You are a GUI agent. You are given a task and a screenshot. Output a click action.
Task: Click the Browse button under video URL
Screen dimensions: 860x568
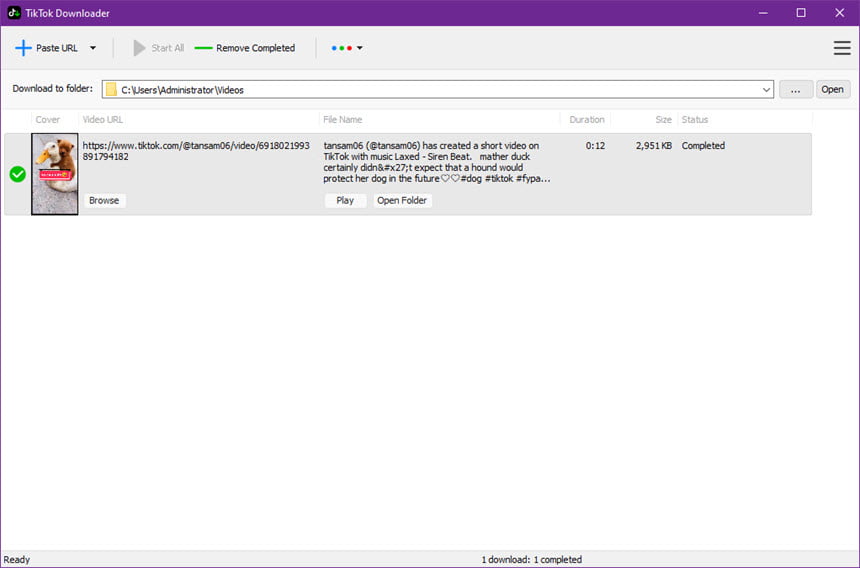(x=104, y=201)
